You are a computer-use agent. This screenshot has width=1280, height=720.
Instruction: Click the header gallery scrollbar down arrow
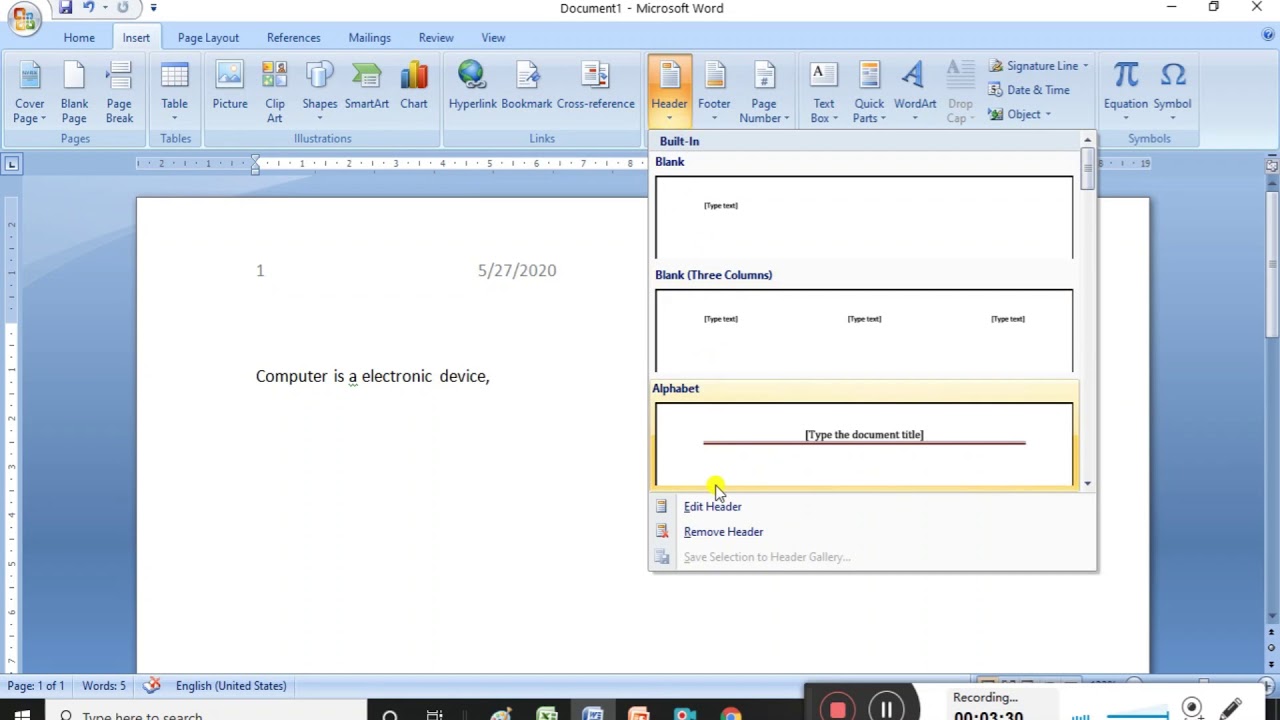pyautogui.click(x=1087, y=484)
